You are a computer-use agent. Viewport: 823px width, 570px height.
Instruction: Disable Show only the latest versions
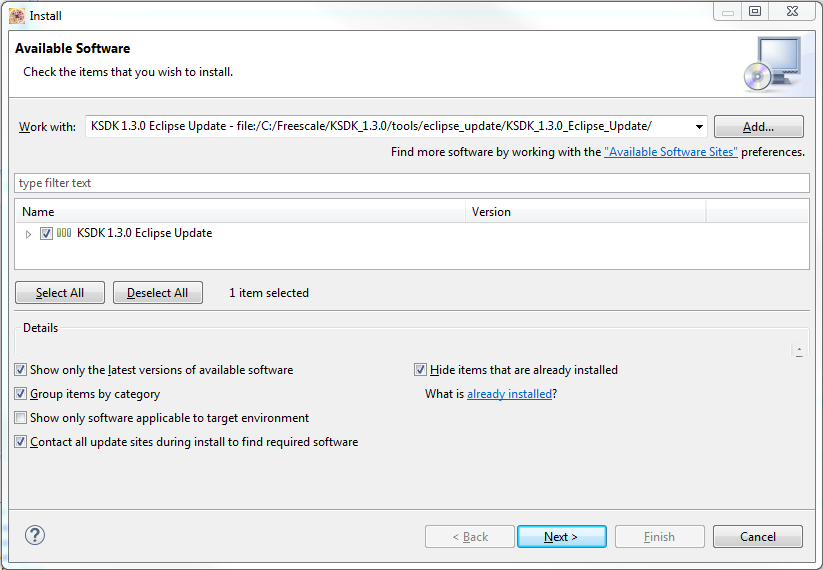click(21, 370)
